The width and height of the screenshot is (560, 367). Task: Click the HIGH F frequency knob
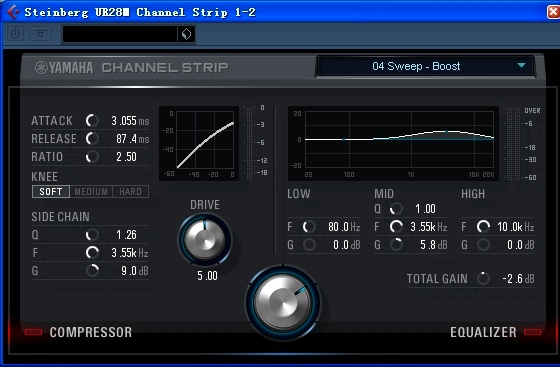point(483,227)
